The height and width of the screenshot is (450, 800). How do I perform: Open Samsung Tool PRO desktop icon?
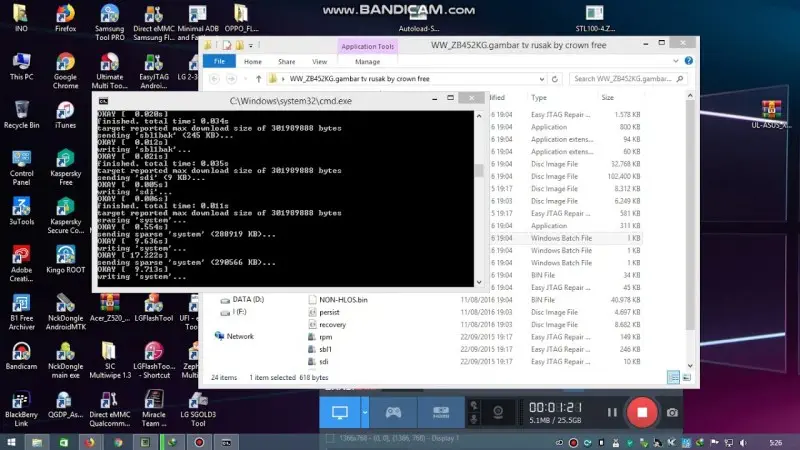point(109,22)
